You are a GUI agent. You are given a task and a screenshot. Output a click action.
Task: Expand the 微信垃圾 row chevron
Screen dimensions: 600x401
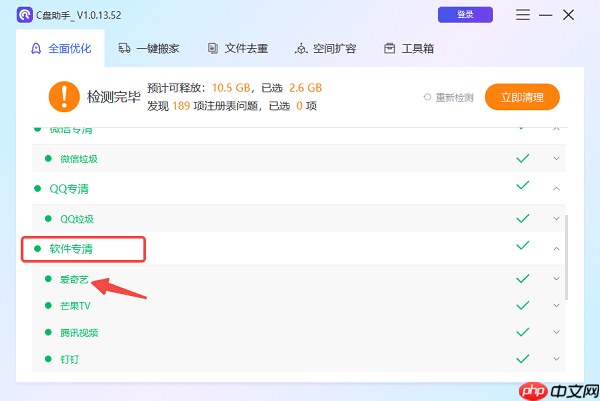point(556,158)
